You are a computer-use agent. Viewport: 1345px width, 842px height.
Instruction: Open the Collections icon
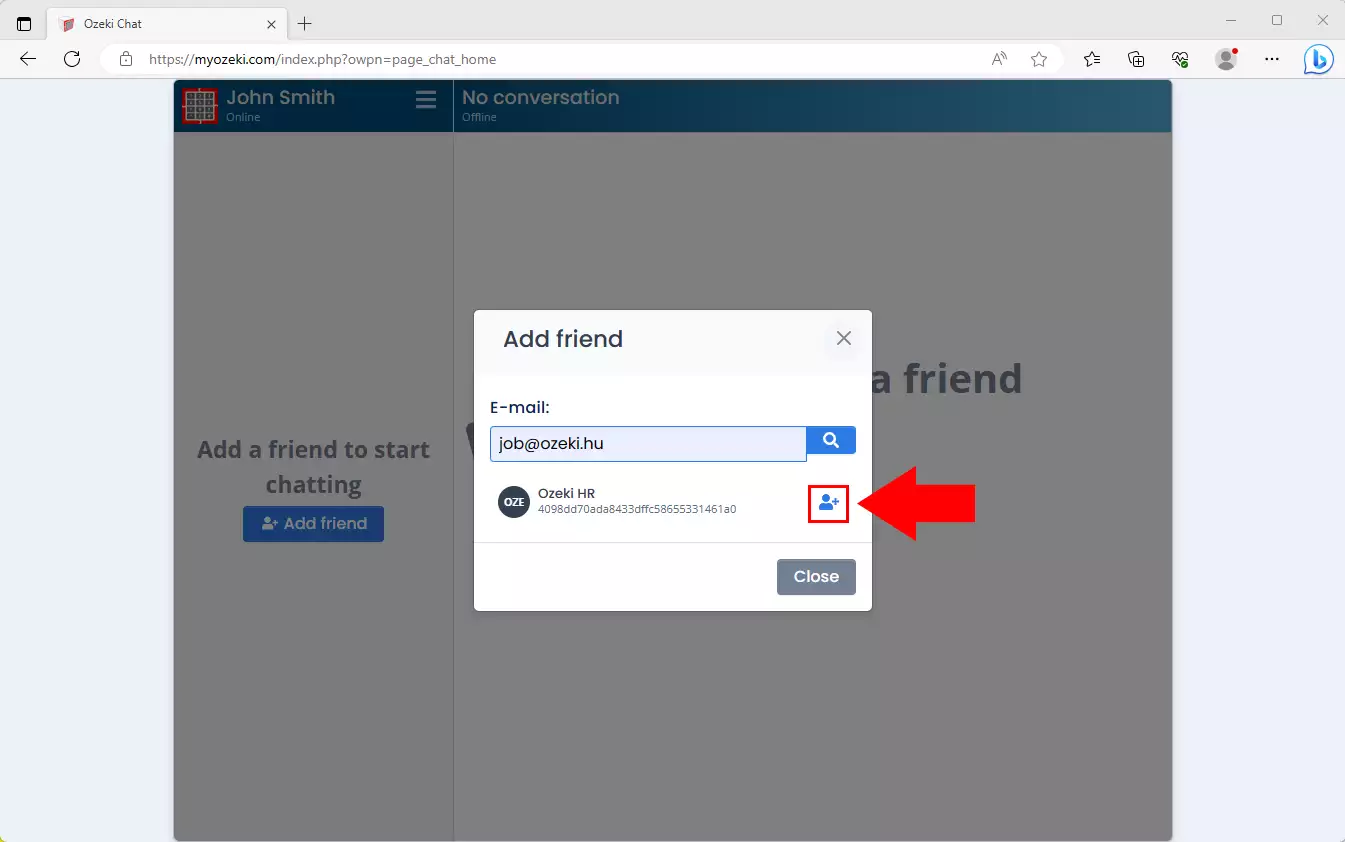[x=1136, y=59]
